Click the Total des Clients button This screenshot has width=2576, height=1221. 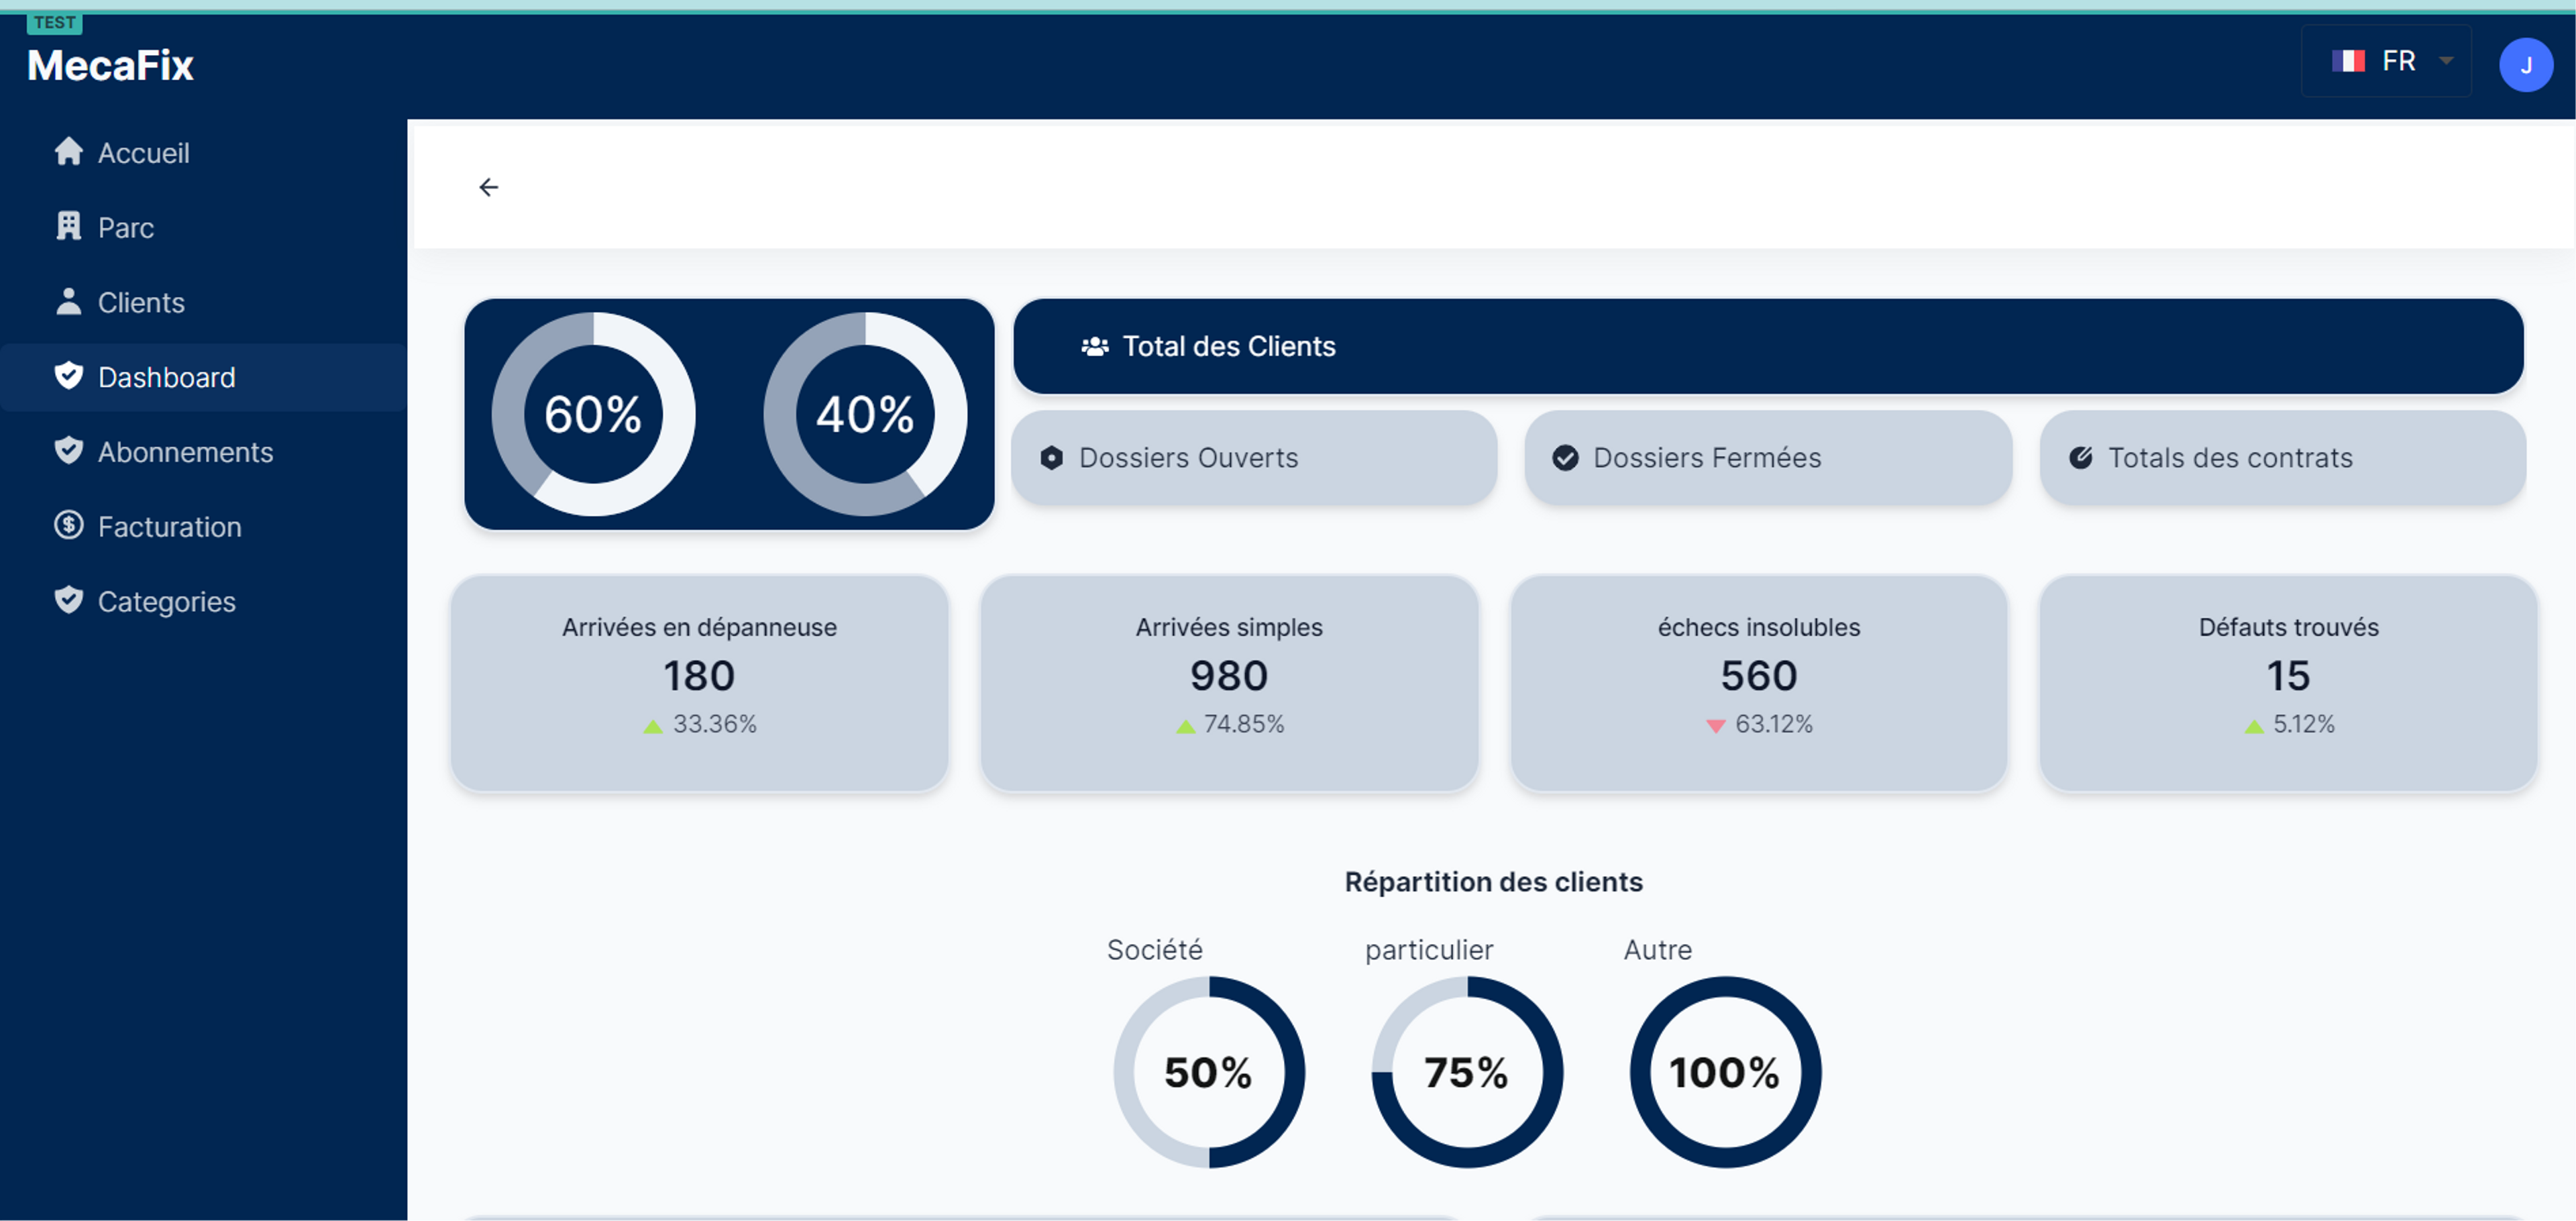tap(1768, 346)
